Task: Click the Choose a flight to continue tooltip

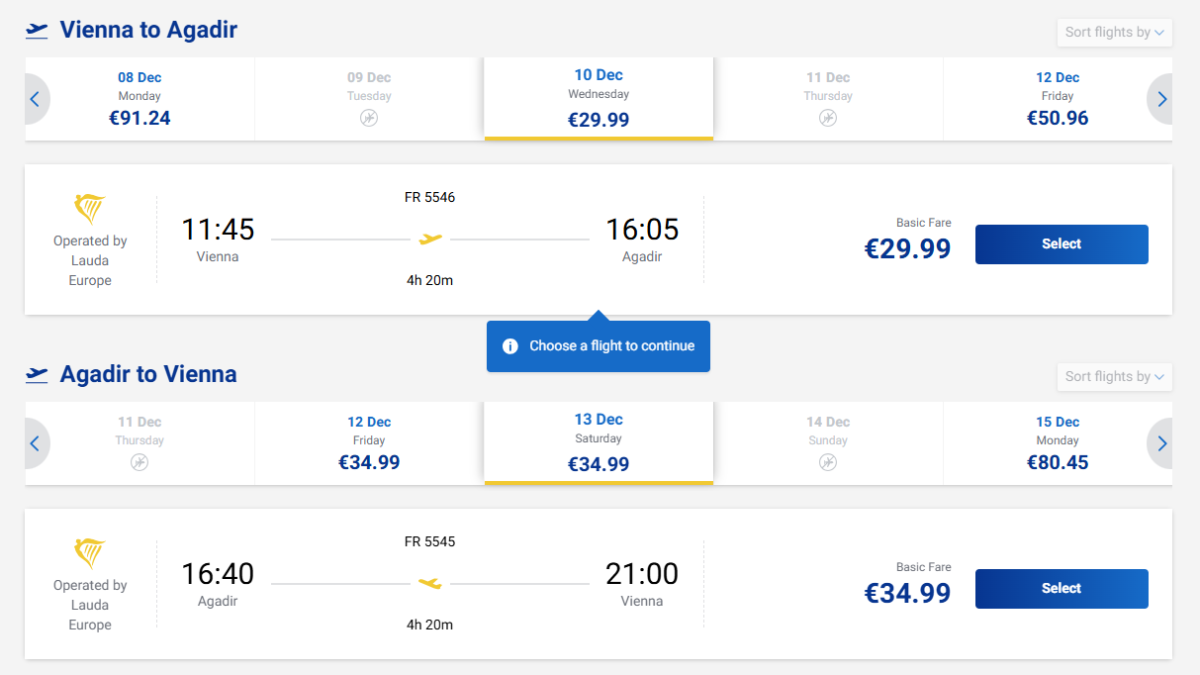Action: pos(611,346)
